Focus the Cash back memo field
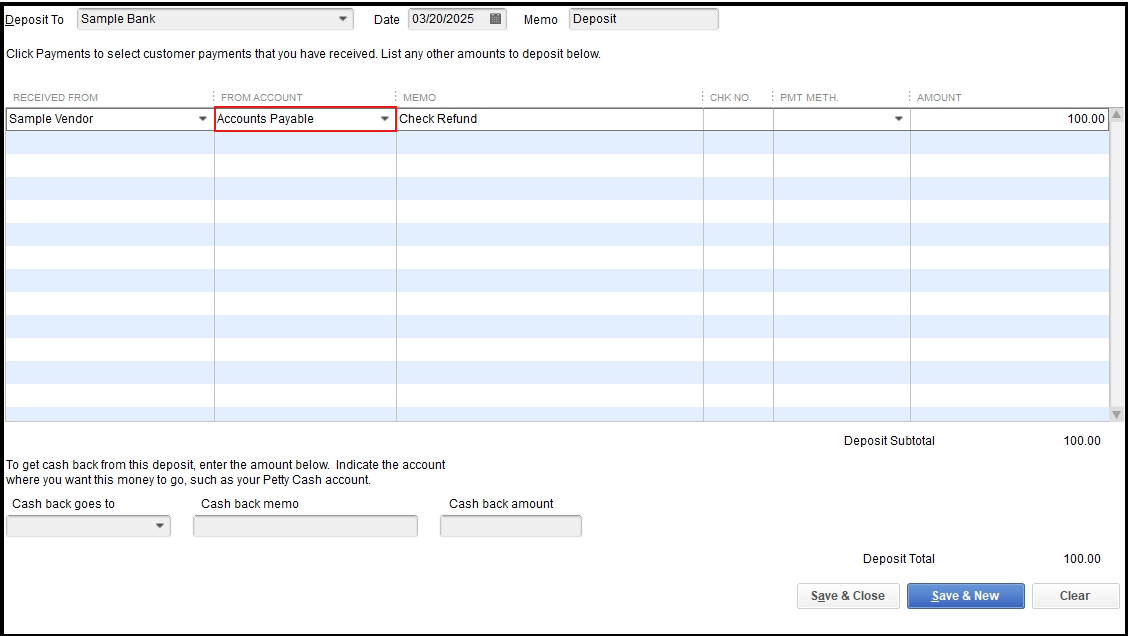This screenshot has width=1128, height=636. coord(305,526)
